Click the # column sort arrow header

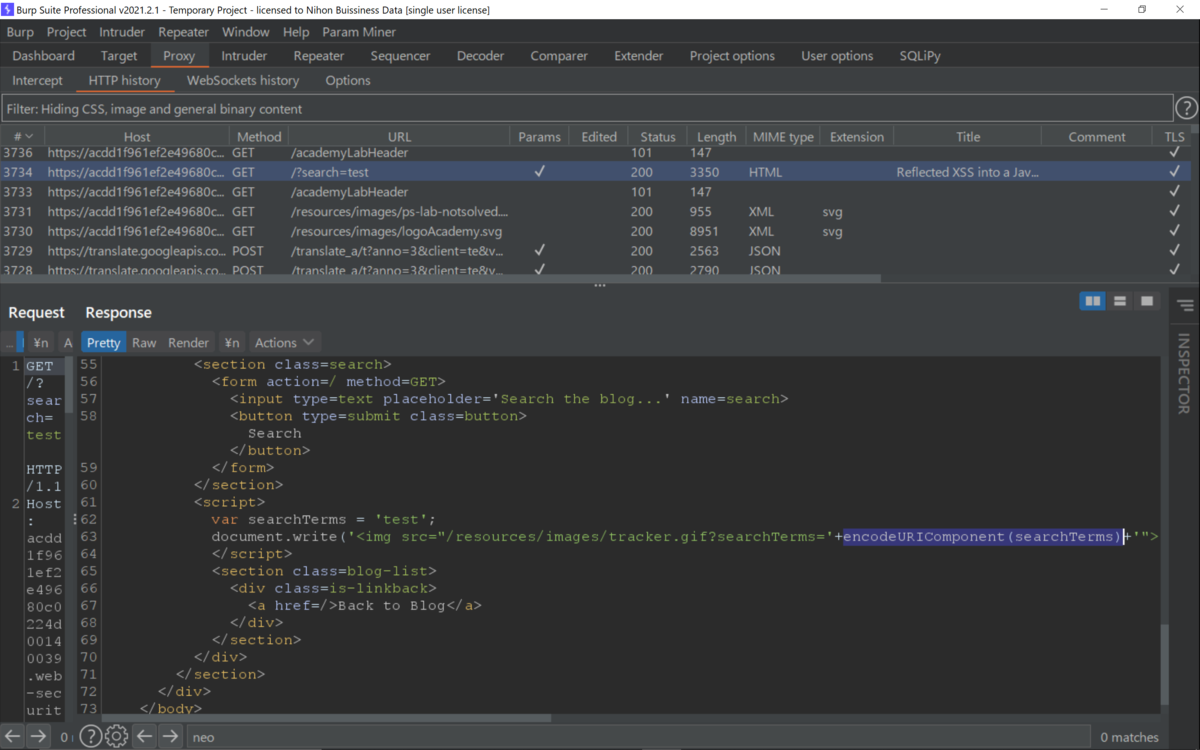23,136
